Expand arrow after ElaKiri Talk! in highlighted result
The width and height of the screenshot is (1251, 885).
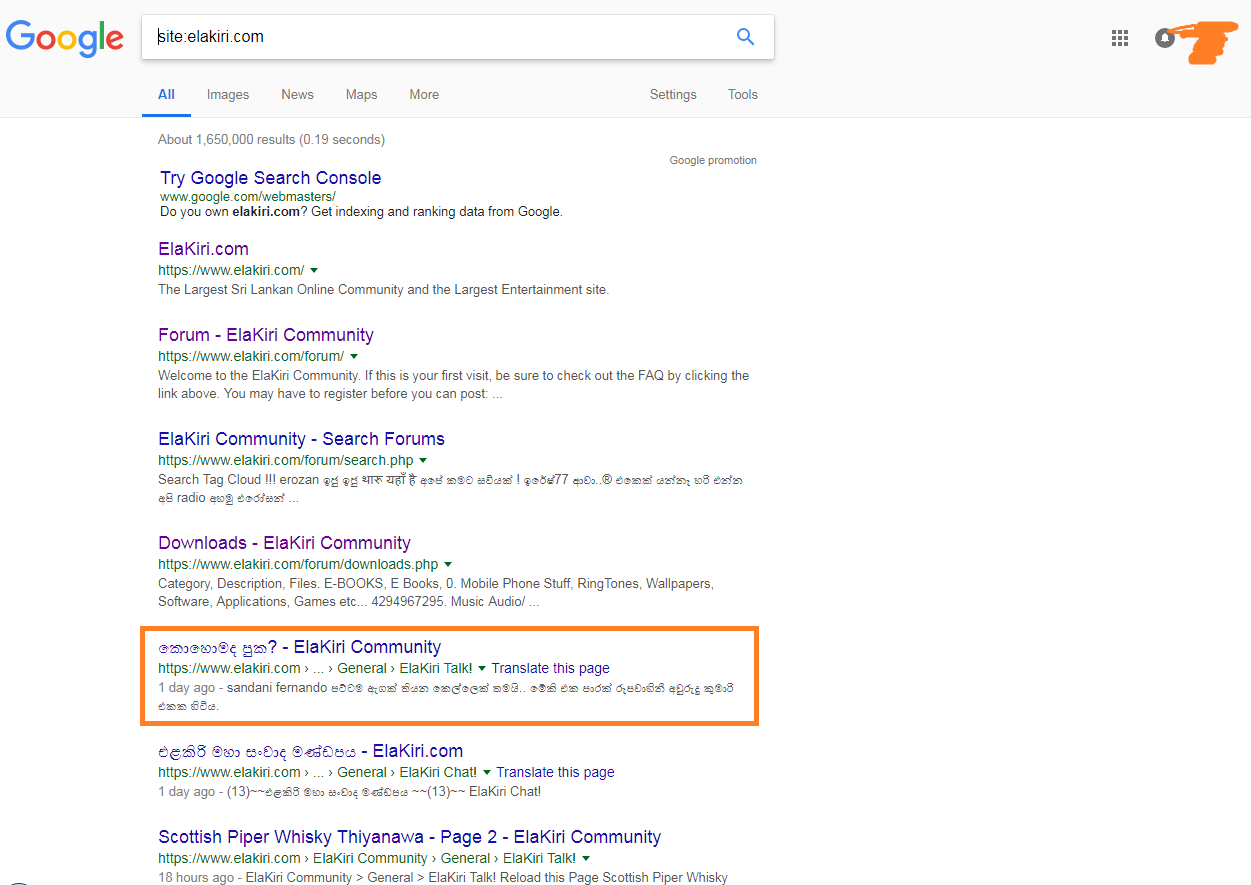(482, 669)
